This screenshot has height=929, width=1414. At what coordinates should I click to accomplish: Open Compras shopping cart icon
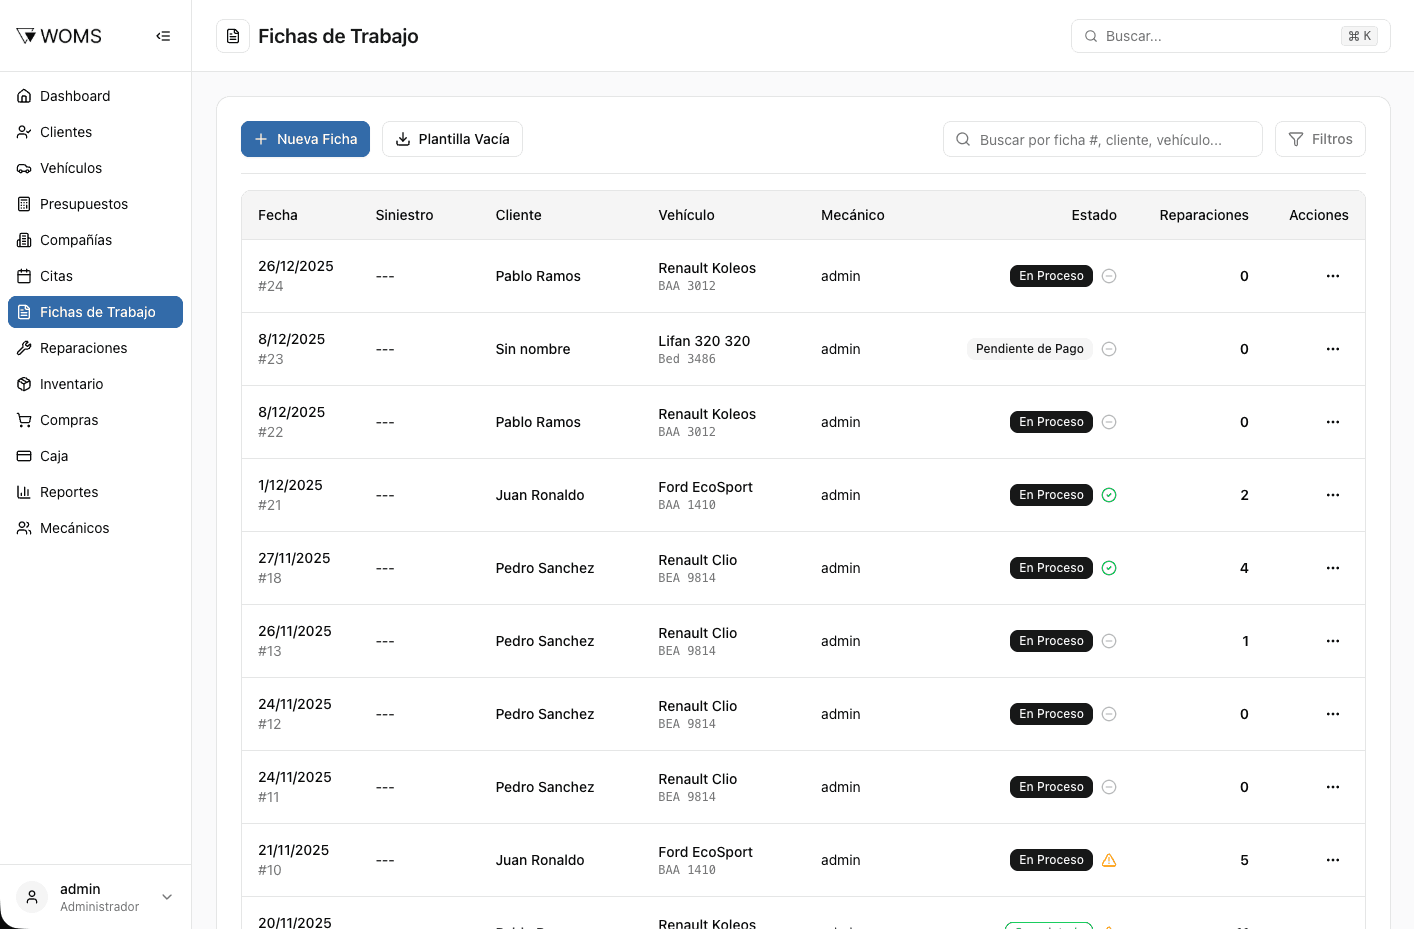[24, 420]
